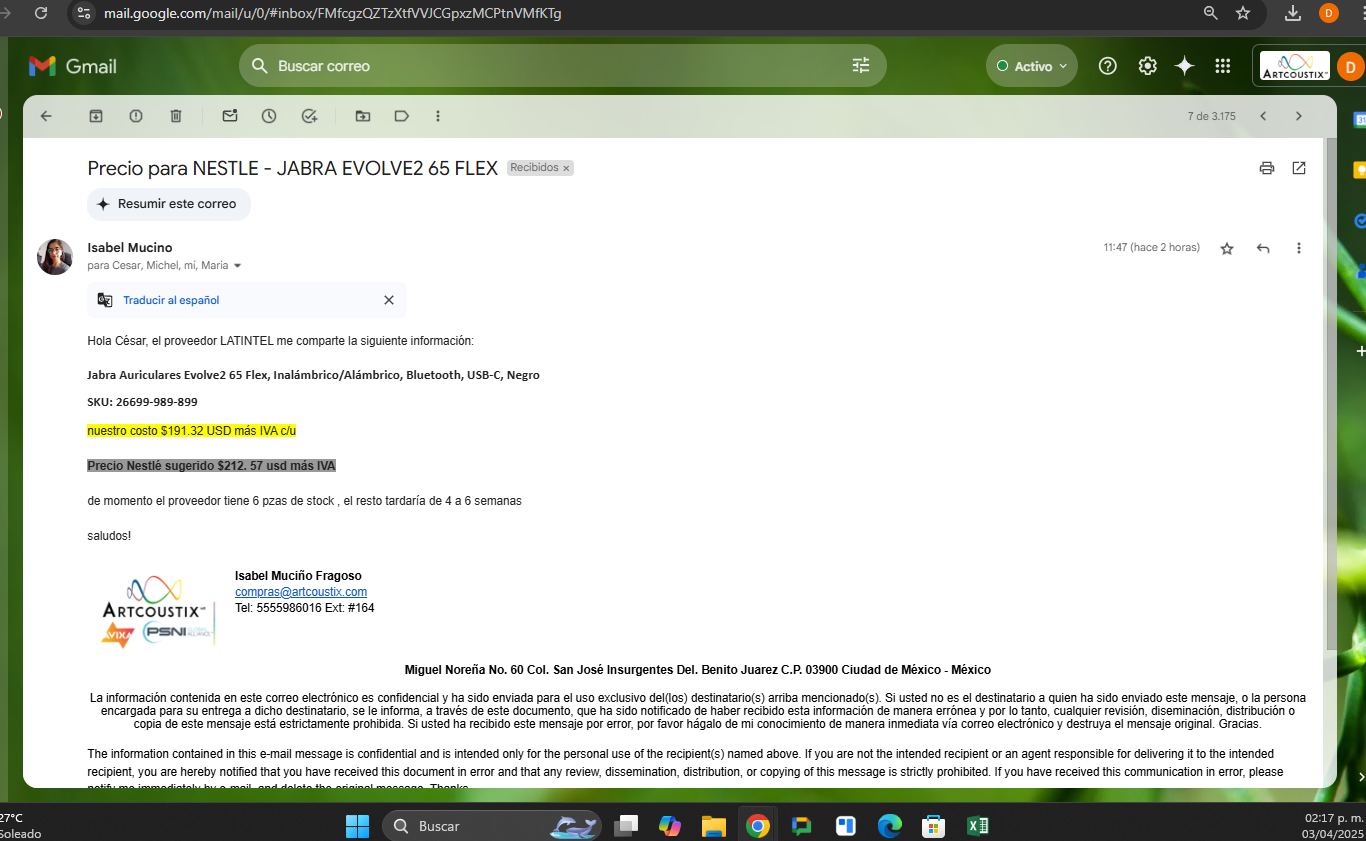The height and width of the screenshot is (841, 1366).
Task: Open Google Chat from taskbar
Action: 801,826
